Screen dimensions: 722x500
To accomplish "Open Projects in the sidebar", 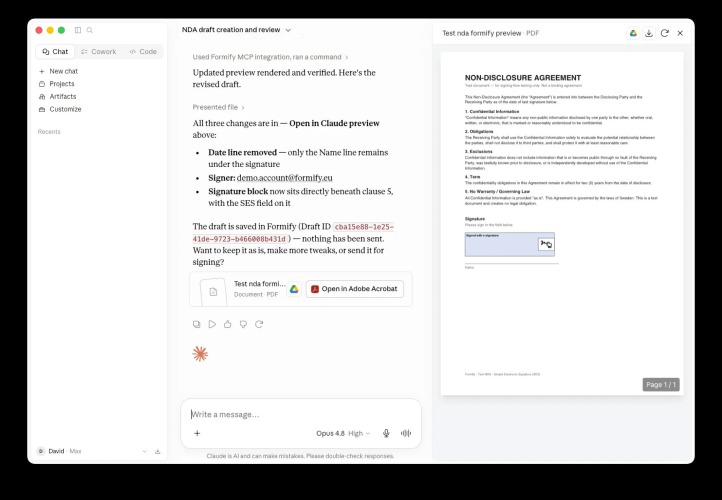I will point(57,84).
